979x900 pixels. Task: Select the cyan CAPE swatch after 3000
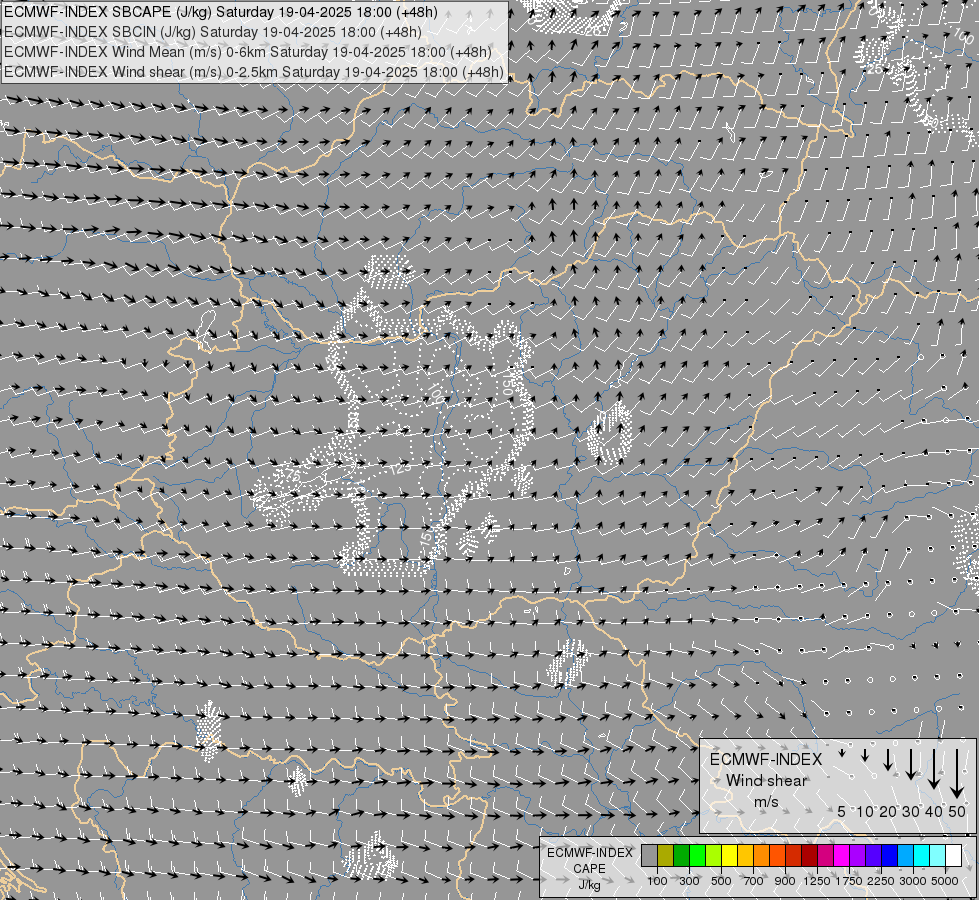click(x=922, y=856)
